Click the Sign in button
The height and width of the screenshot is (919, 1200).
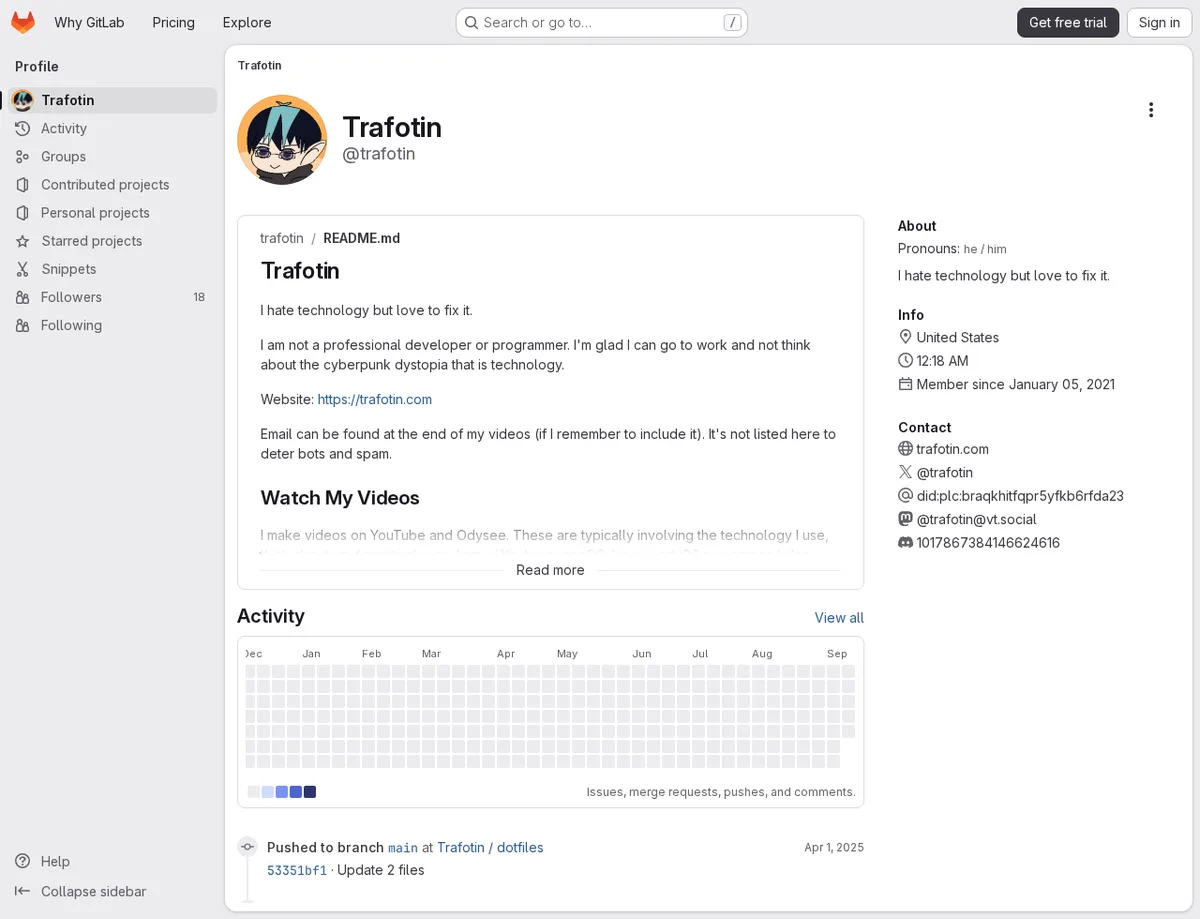tap(1159, 22)
